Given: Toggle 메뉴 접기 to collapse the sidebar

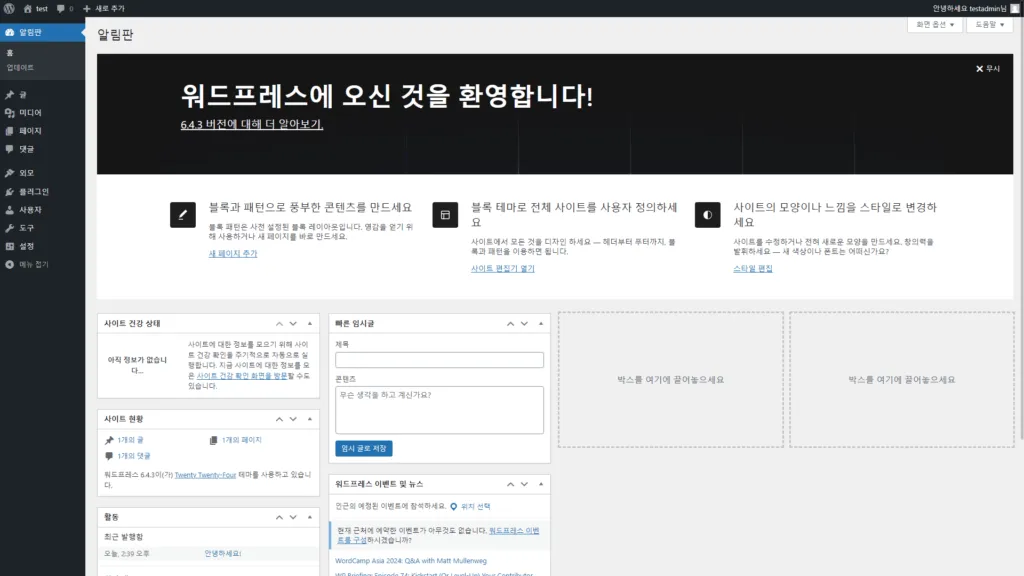Looking at the screenshot, I should click(x=10, y=265).
